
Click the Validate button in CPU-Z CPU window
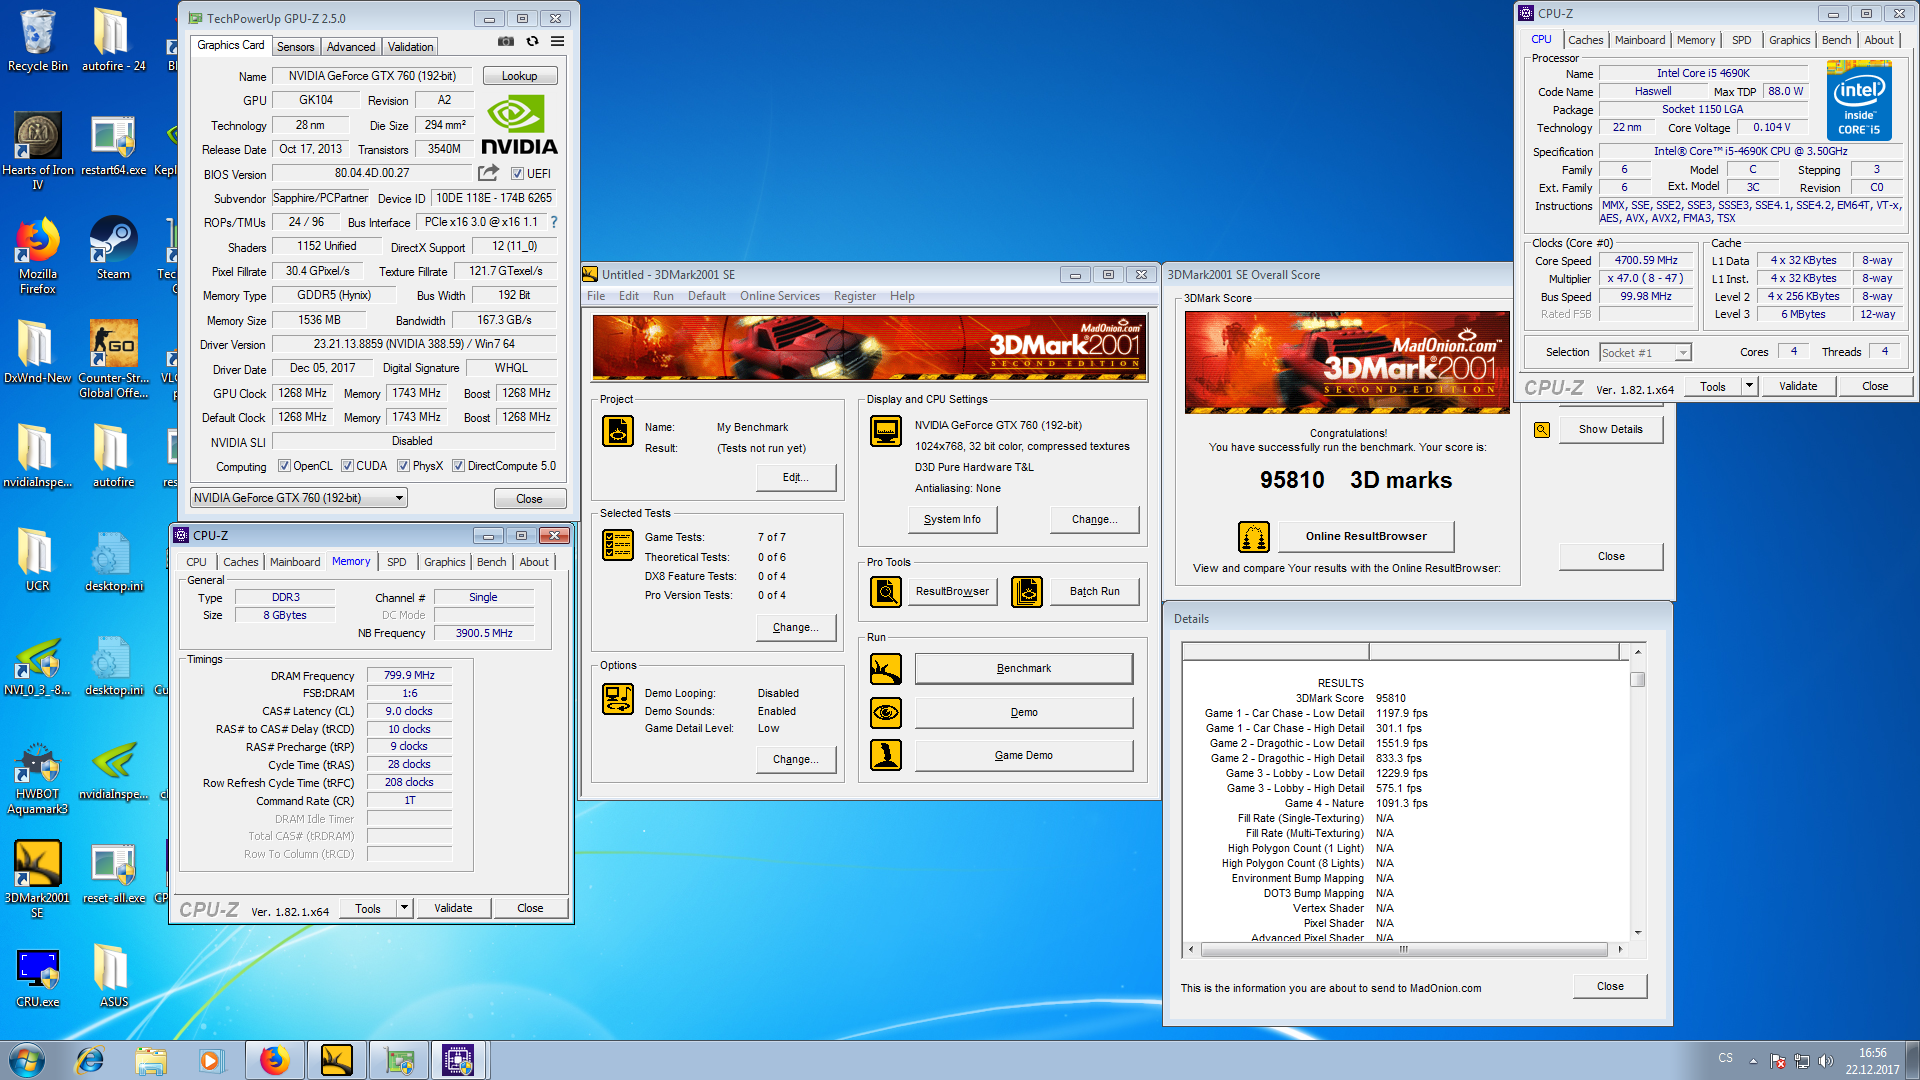(1798, 386)
